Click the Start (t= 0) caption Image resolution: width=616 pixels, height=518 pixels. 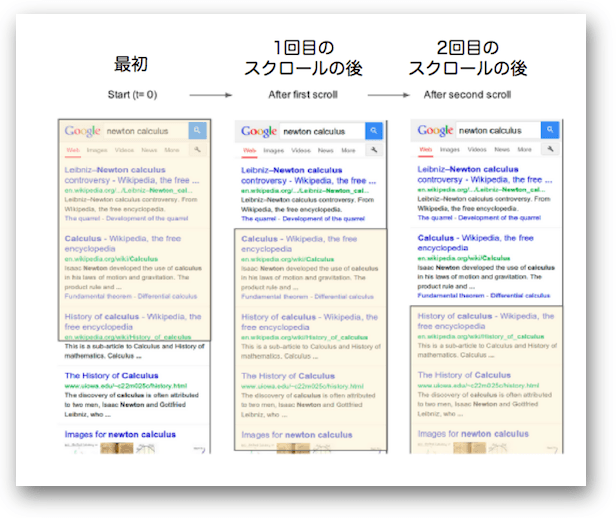pos(132,95)
